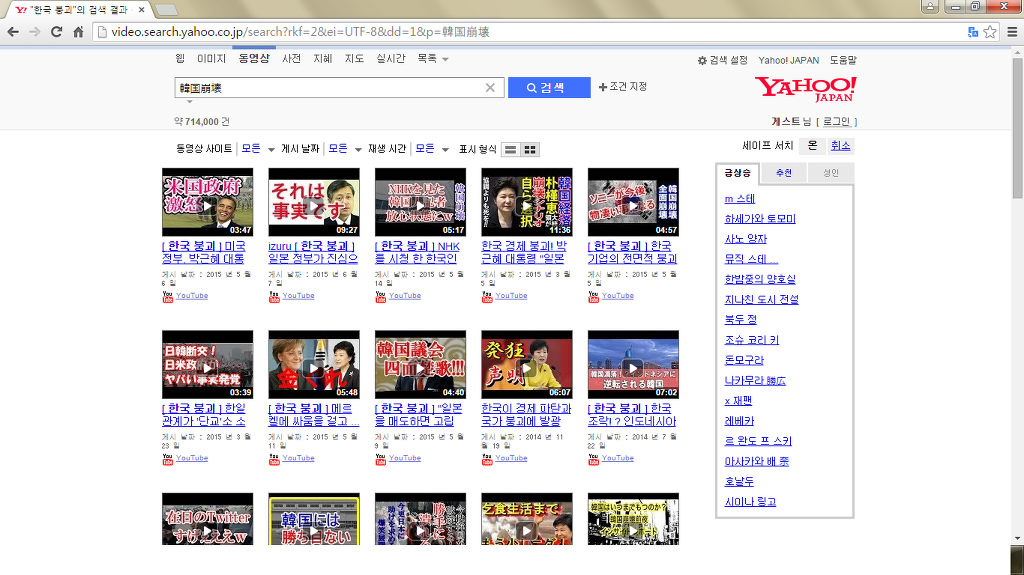Open trending keyword 시이나 링고
Image resolution: width=1024 pixels, height=575 pixels.
click(750, 502)
